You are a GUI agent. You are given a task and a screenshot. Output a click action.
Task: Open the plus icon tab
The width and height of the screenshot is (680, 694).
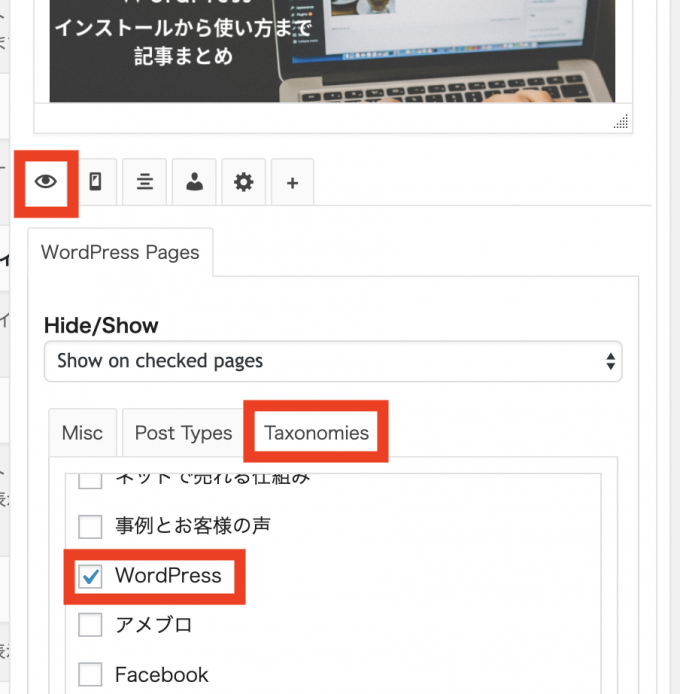pyautogui.click(x=292, y=182)
